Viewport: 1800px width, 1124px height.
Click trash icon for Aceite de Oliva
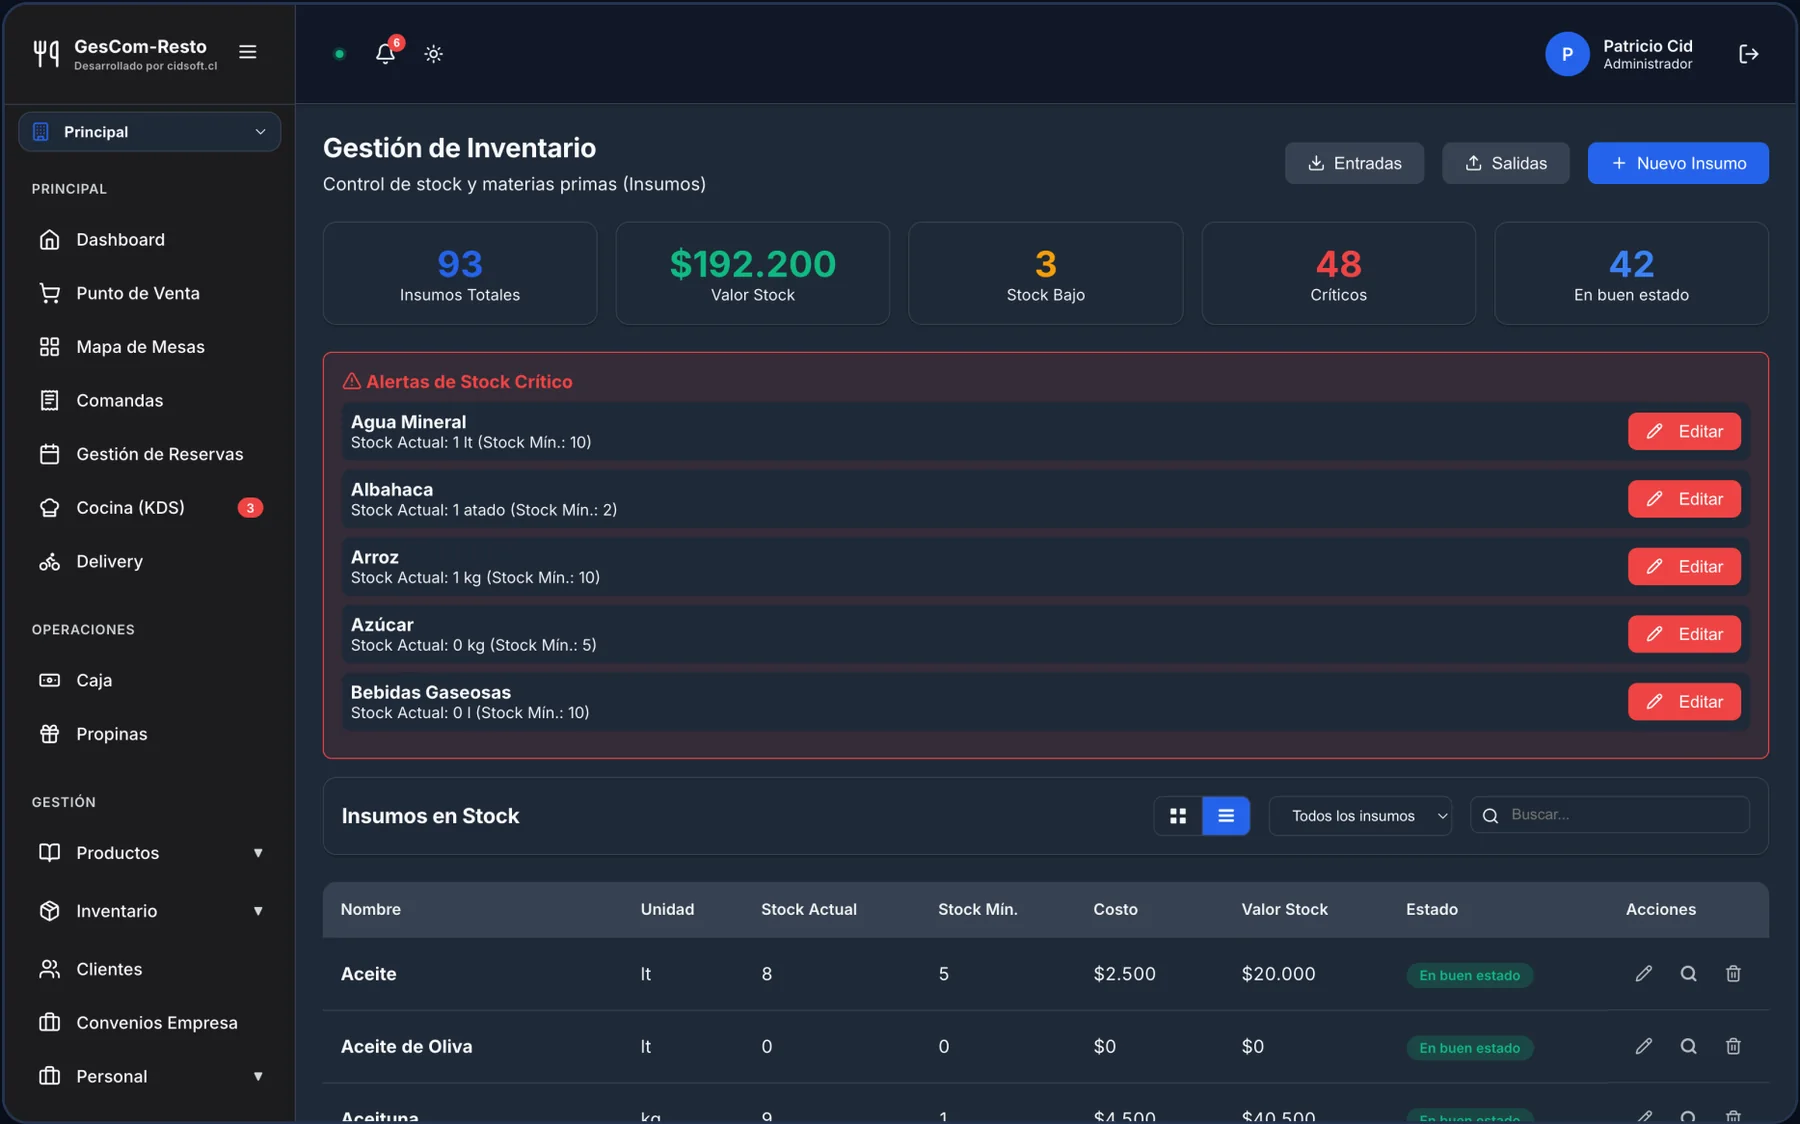pos(1733,1046)
